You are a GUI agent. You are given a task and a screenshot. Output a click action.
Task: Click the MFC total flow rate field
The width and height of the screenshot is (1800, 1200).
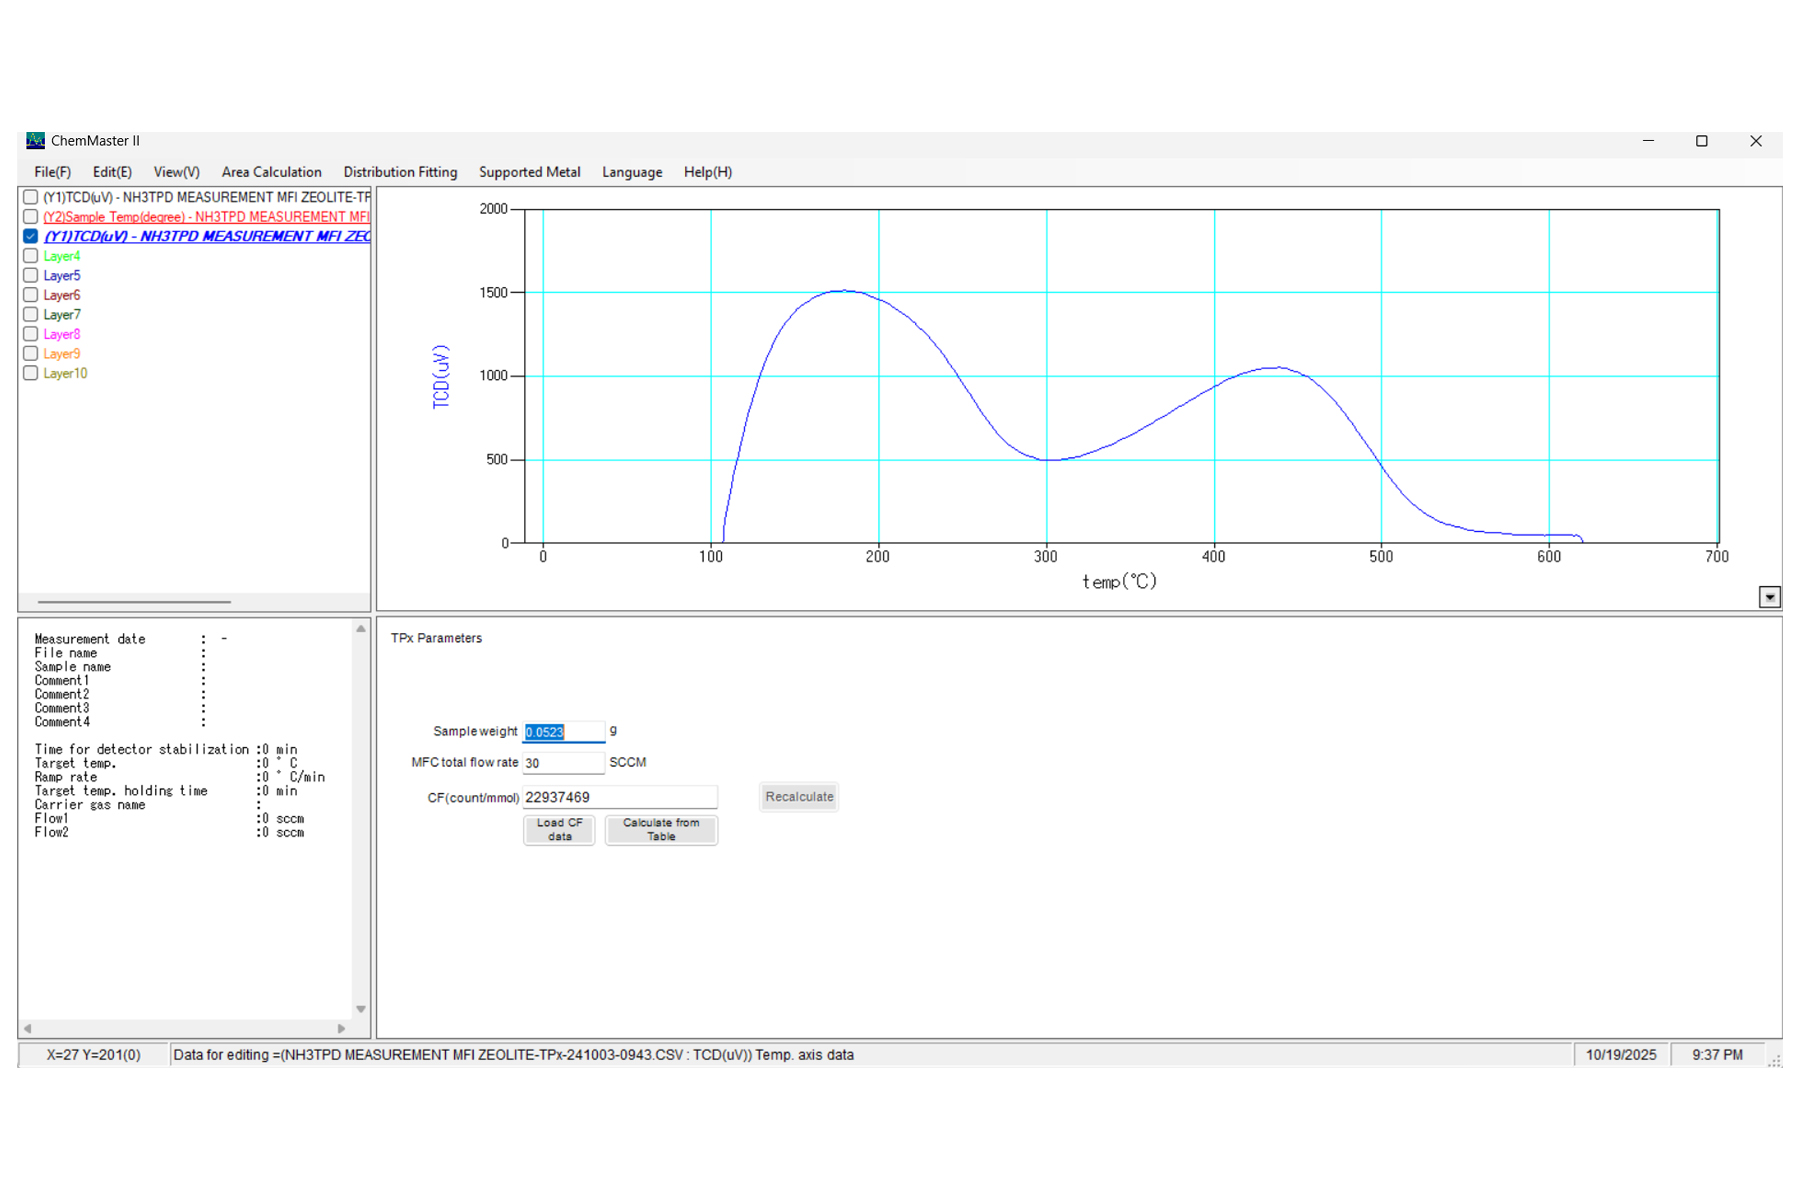[563, 763]
